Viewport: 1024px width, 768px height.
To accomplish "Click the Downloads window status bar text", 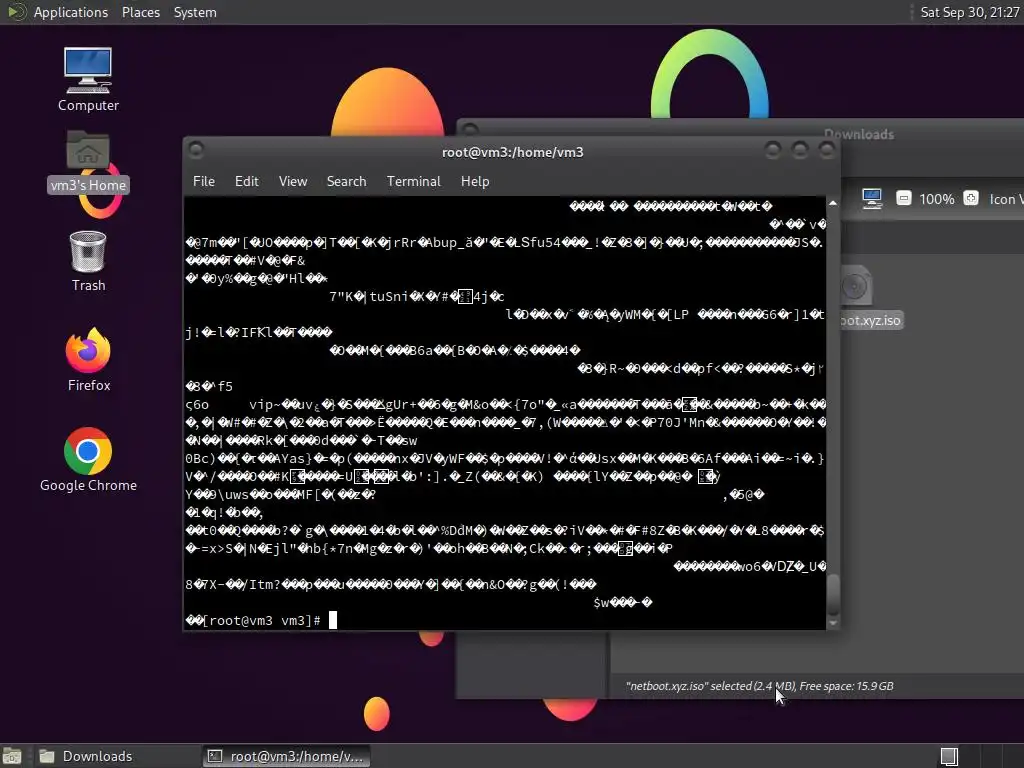I will pyautogui.click(x=760, y=686).
